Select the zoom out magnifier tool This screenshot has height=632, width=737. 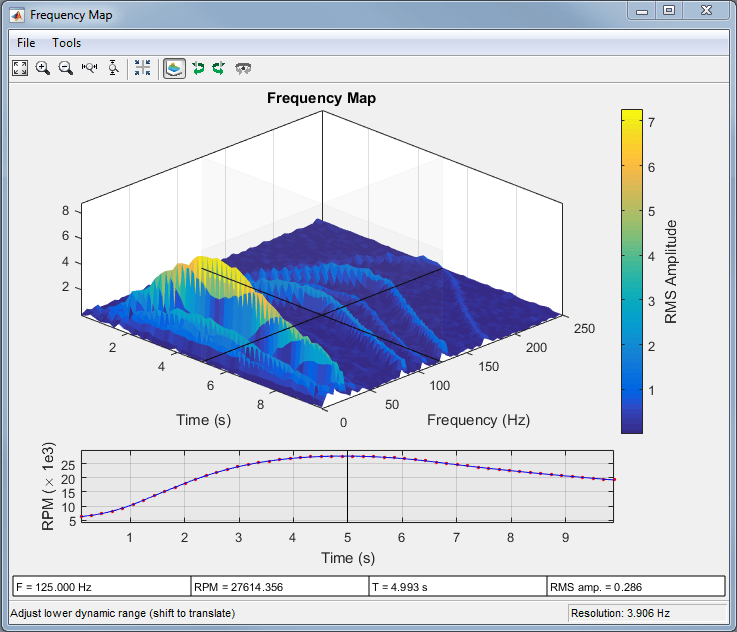(66, 68)
